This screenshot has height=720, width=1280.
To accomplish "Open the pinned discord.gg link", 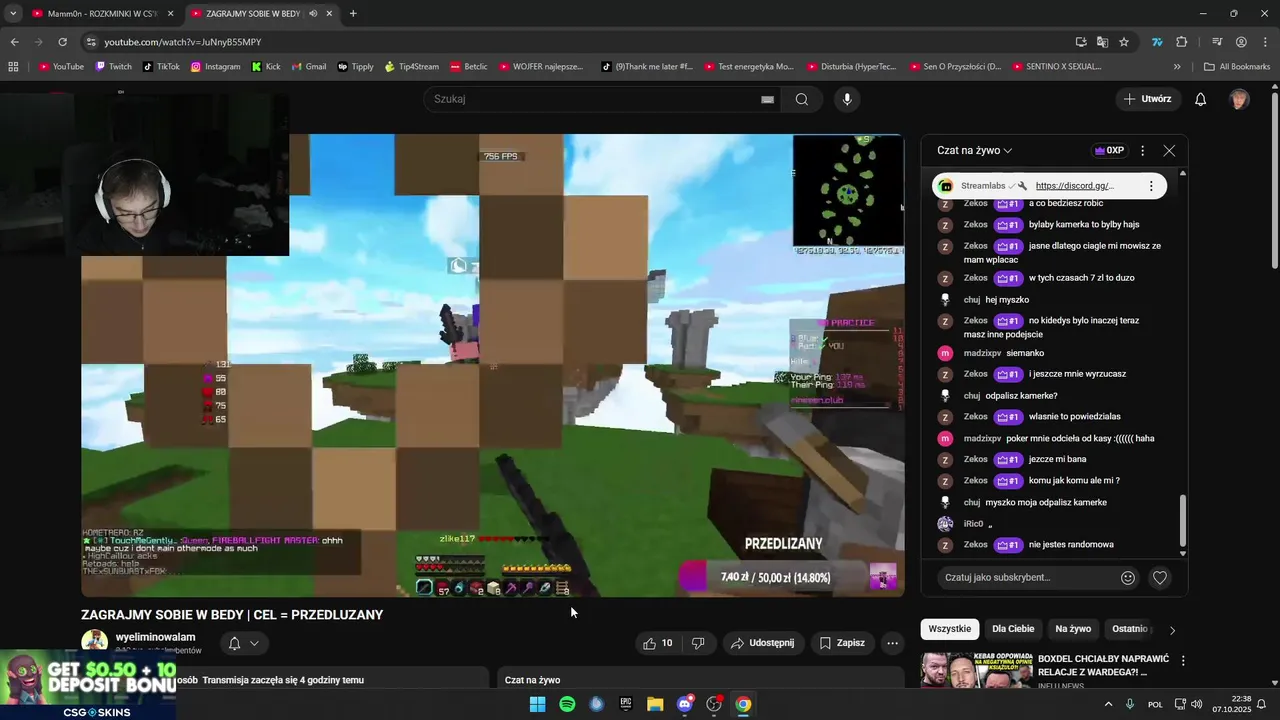I will [x=1075, y=186].
